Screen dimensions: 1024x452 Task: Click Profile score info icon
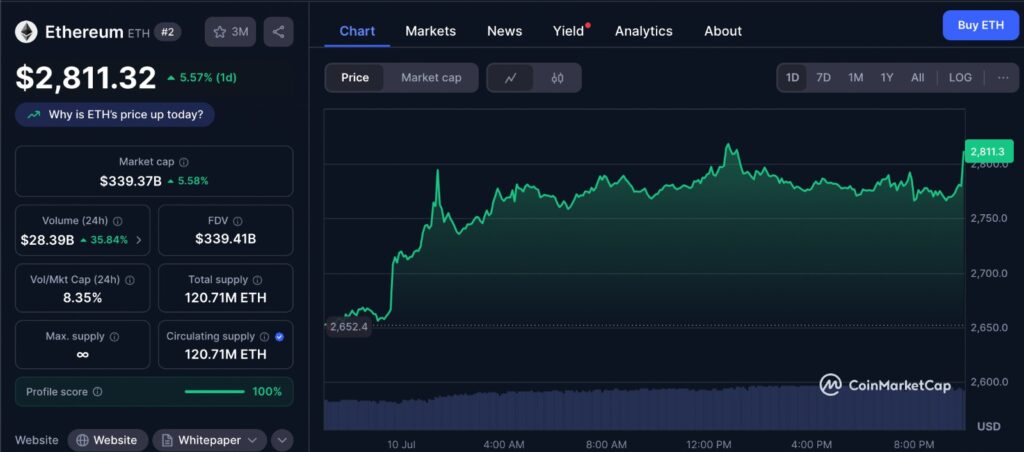97,392
